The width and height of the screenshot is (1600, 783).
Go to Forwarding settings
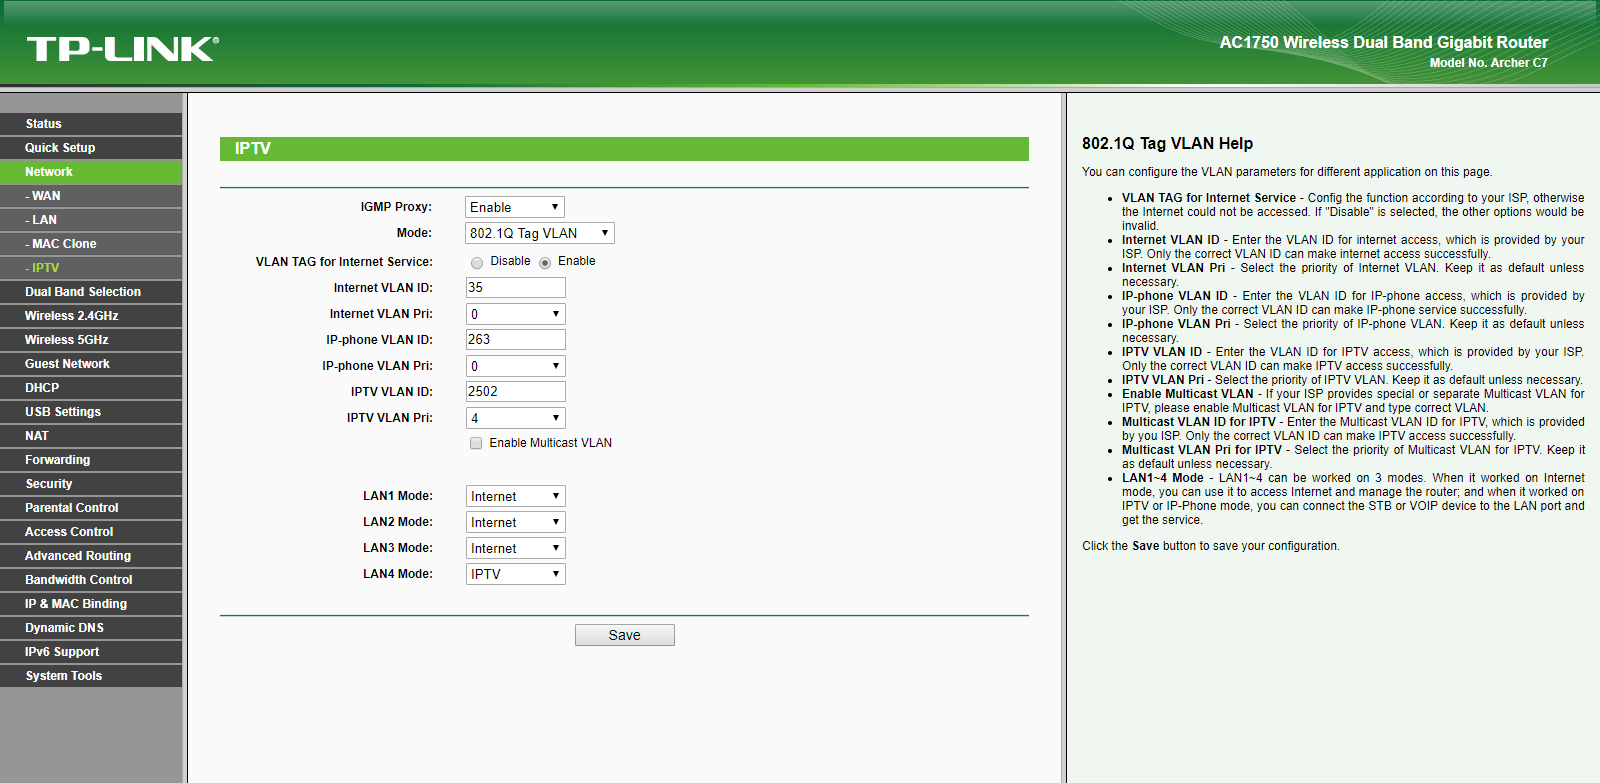(x=91, y=460)
